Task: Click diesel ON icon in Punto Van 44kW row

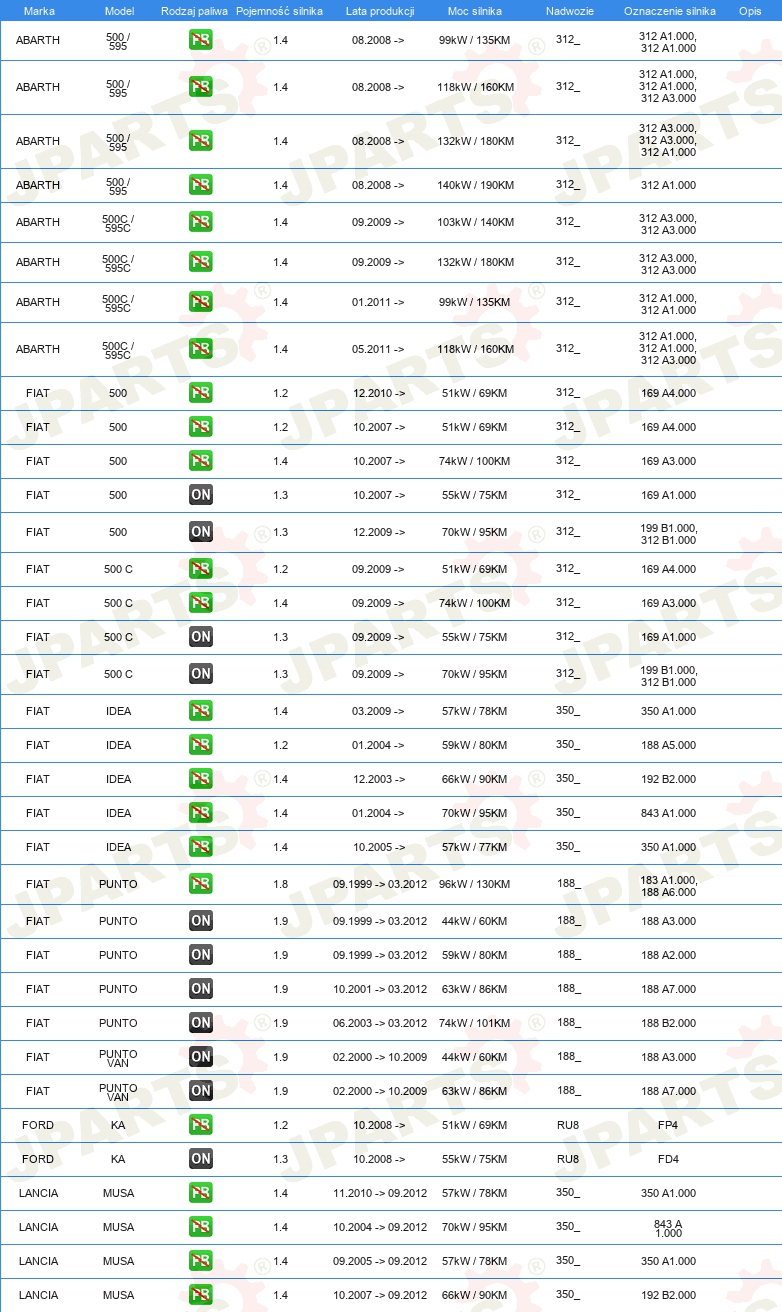Action: (x=201, y=1057)
